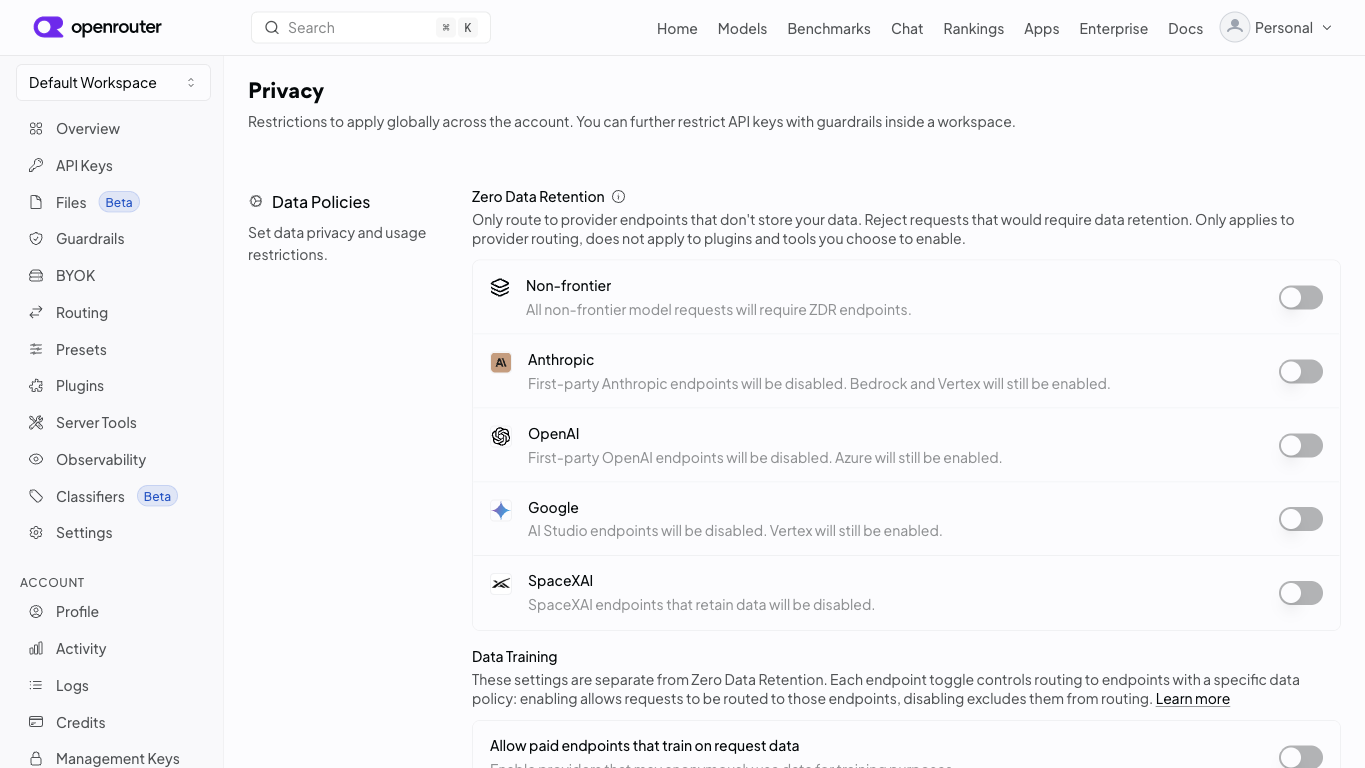Click the ACCOUNT section header text

52,582
